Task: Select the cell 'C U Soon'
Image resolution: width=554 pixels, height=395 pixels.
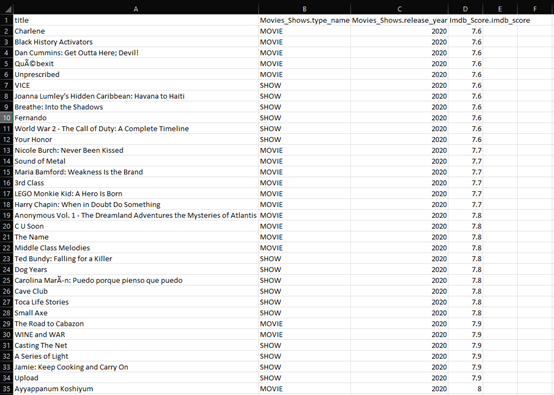Action: 136,226
